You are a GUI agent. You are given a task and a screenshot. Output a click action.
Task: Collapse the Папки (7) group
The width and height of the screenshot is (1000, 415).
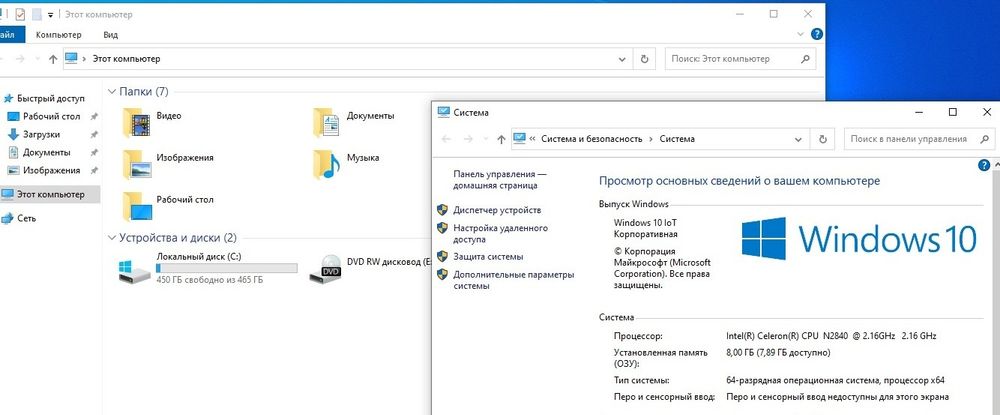pyautogui.click(x=112, y=92)
